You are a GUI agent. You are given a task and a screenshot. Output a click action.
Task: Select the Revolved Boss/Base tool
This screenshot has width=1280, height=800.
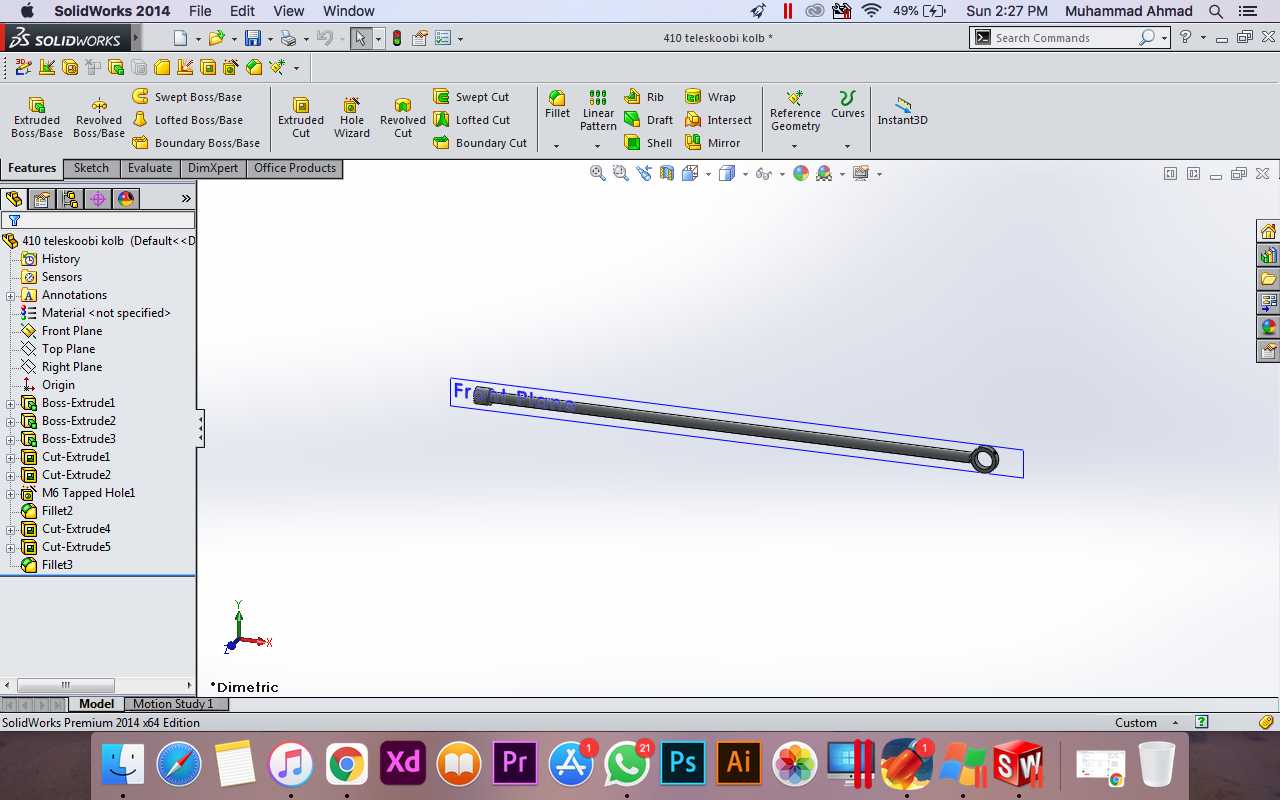click(99, 118)
